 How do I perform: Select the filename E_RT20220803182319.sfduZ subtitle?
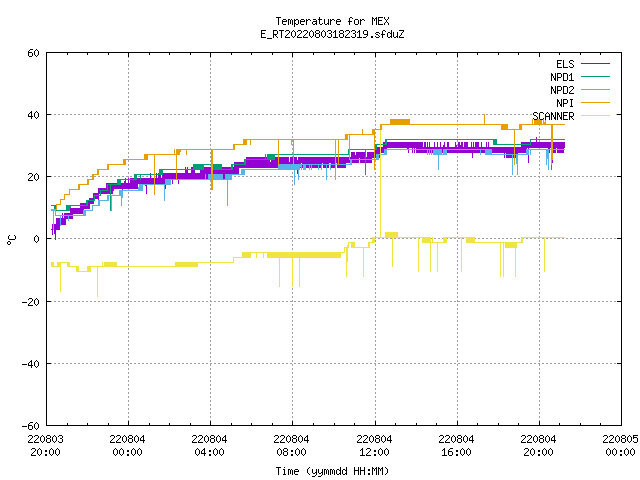click(x=332, y=34)
